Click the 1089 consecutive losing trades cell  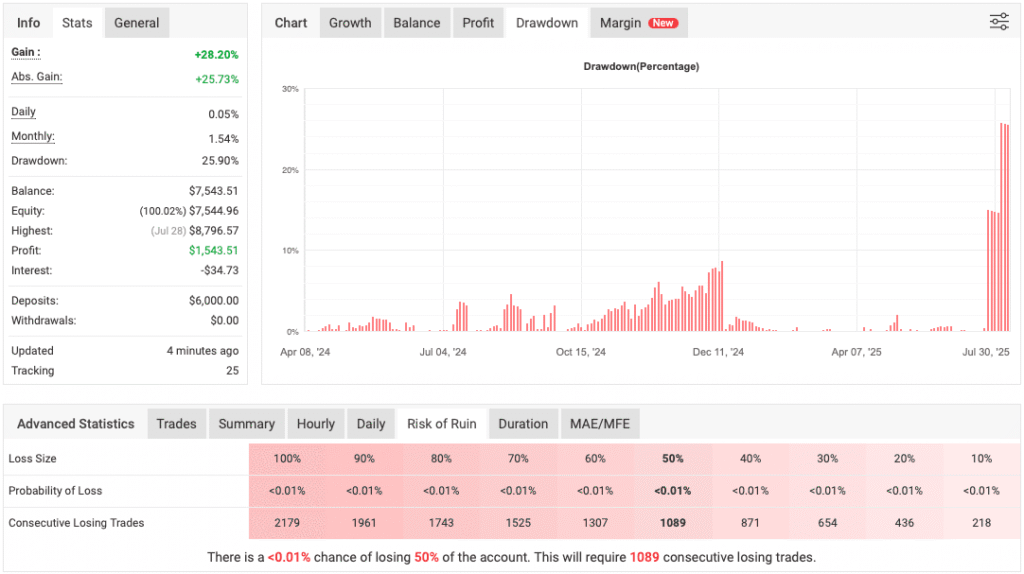(672, 523)
